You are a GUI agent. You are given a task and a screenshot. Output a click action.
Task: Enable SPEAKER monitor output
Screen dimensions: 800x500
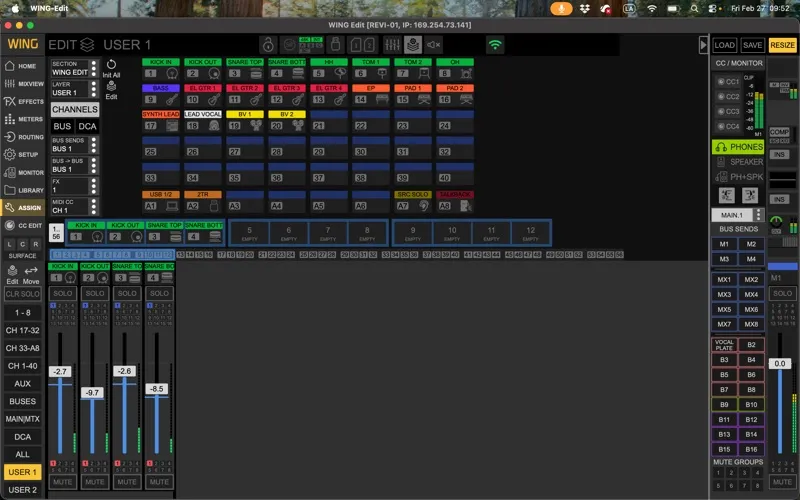[738, 162]
